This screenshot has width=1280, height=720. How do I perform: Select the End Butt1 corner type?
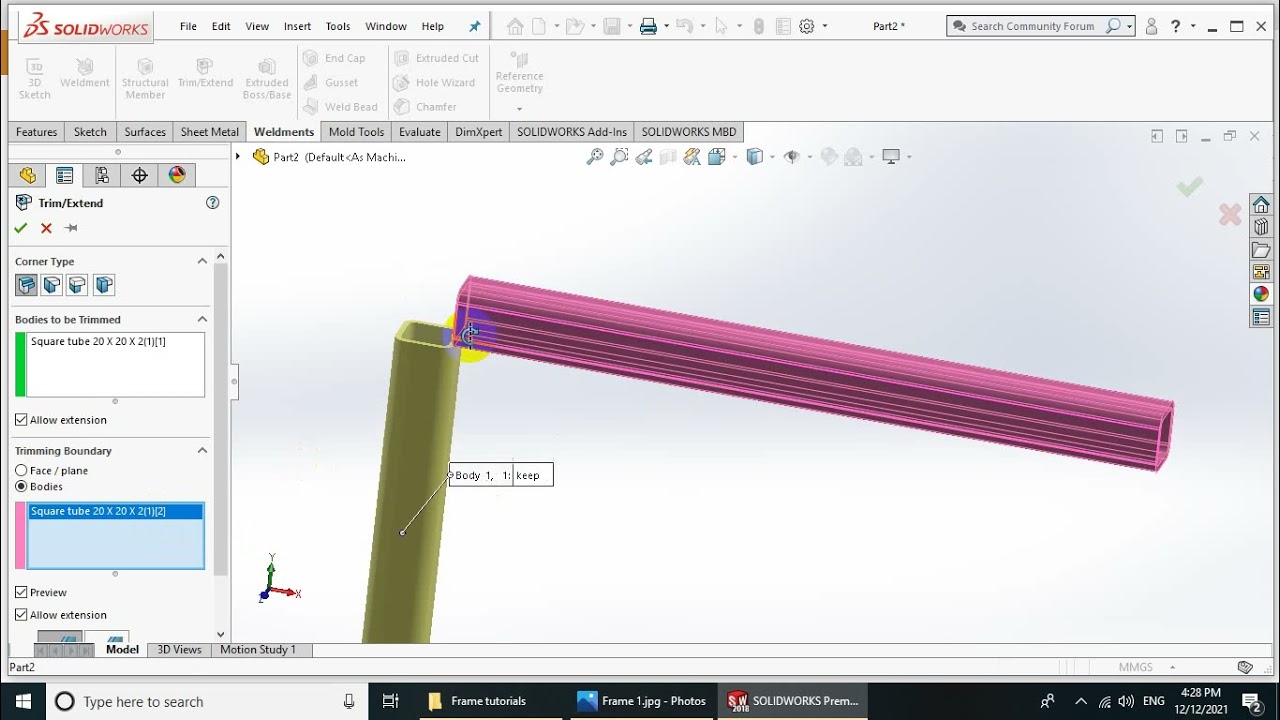[78, 285]
